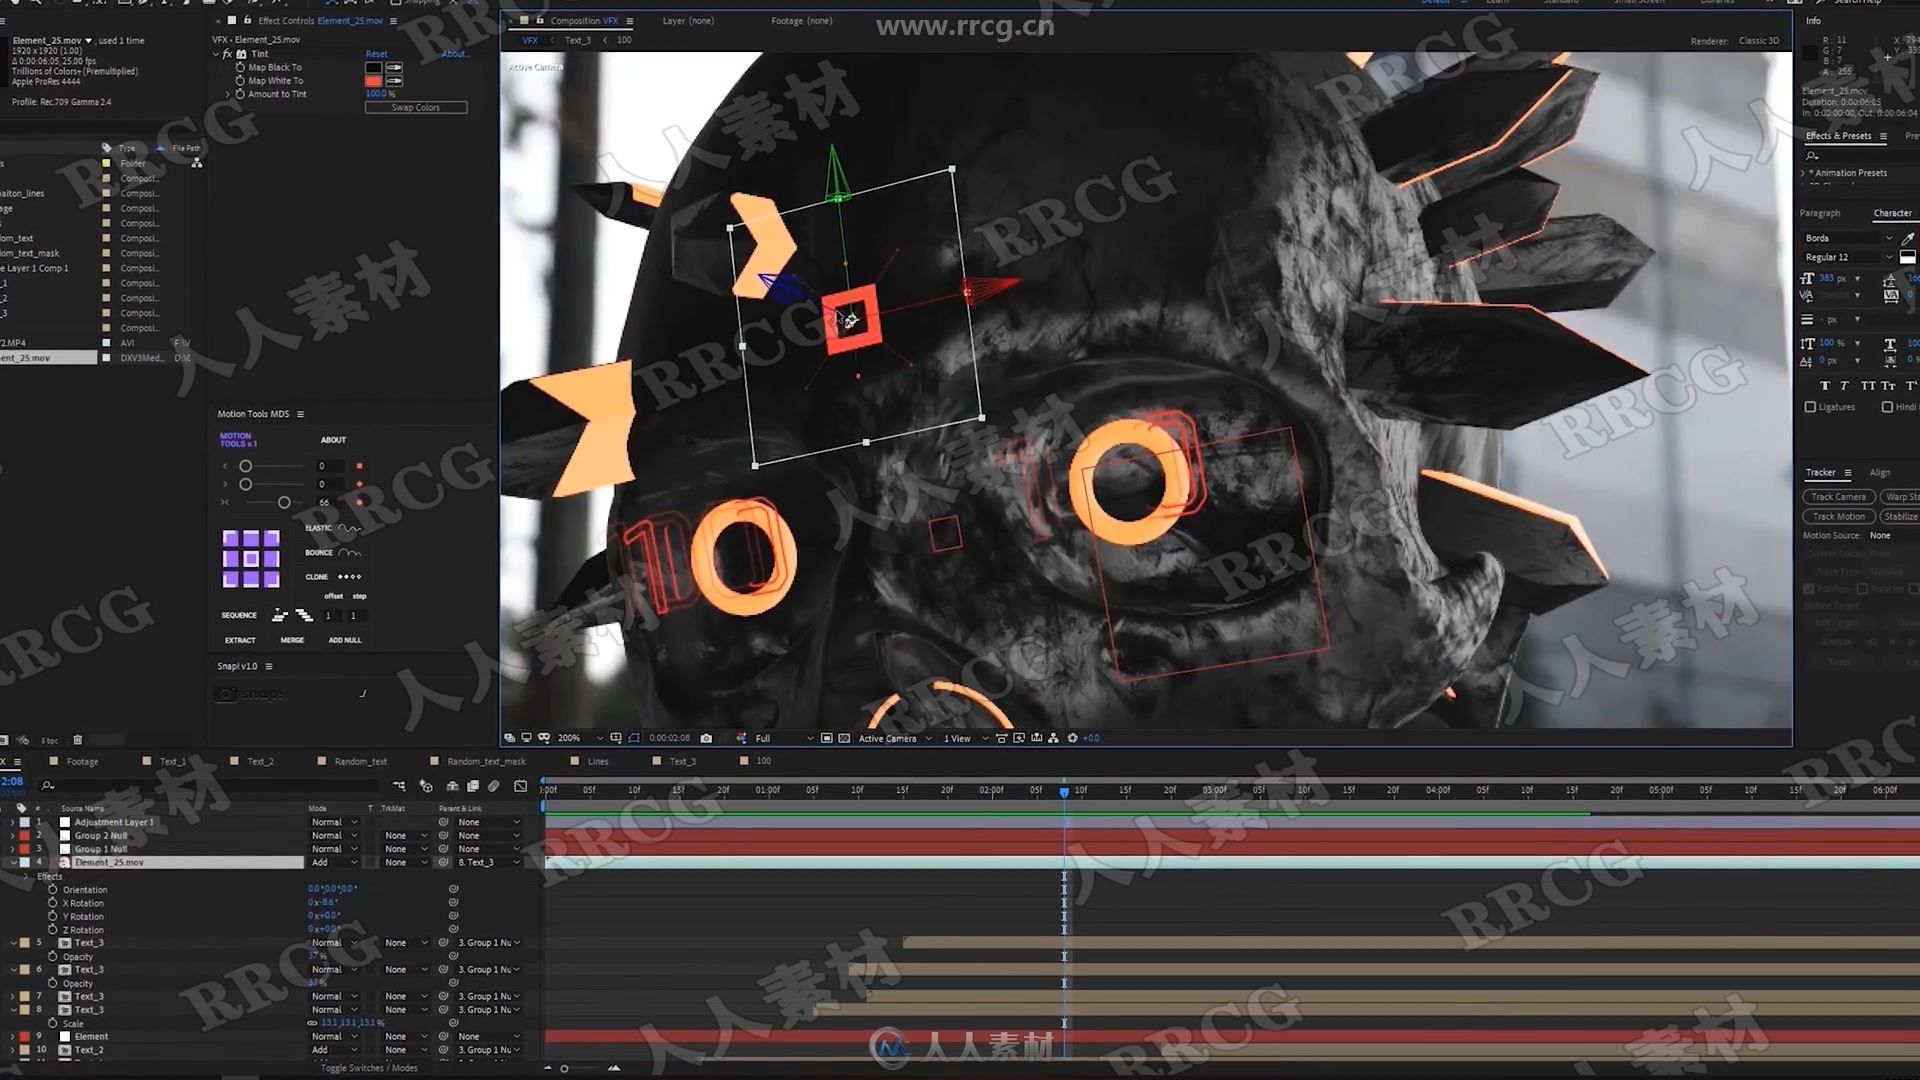Screen dimensions: 1920x1080
Task: Toggle stopwatch for Scale property
Action: tap(53, 1023)
